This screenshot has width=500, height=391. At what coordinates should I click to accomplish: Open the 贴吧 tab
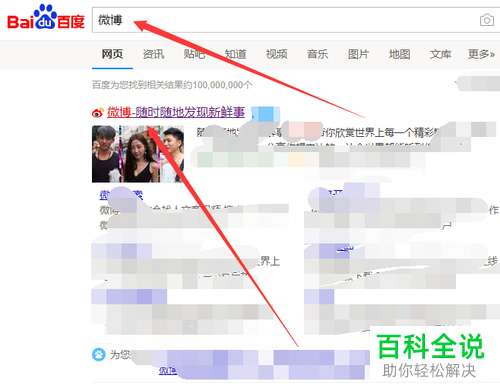click(x=194, y=54)
